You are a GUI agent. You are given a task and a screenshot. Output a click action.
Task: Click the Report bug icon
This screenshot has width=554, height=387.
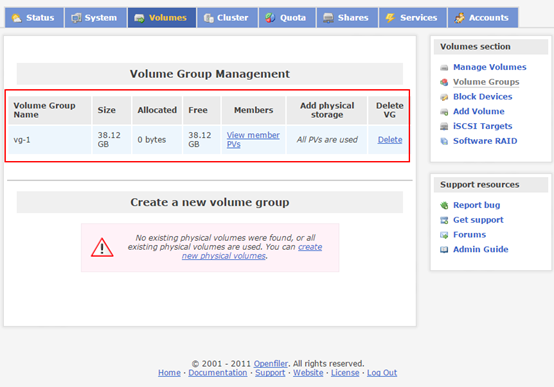click(x=444, y=205)
